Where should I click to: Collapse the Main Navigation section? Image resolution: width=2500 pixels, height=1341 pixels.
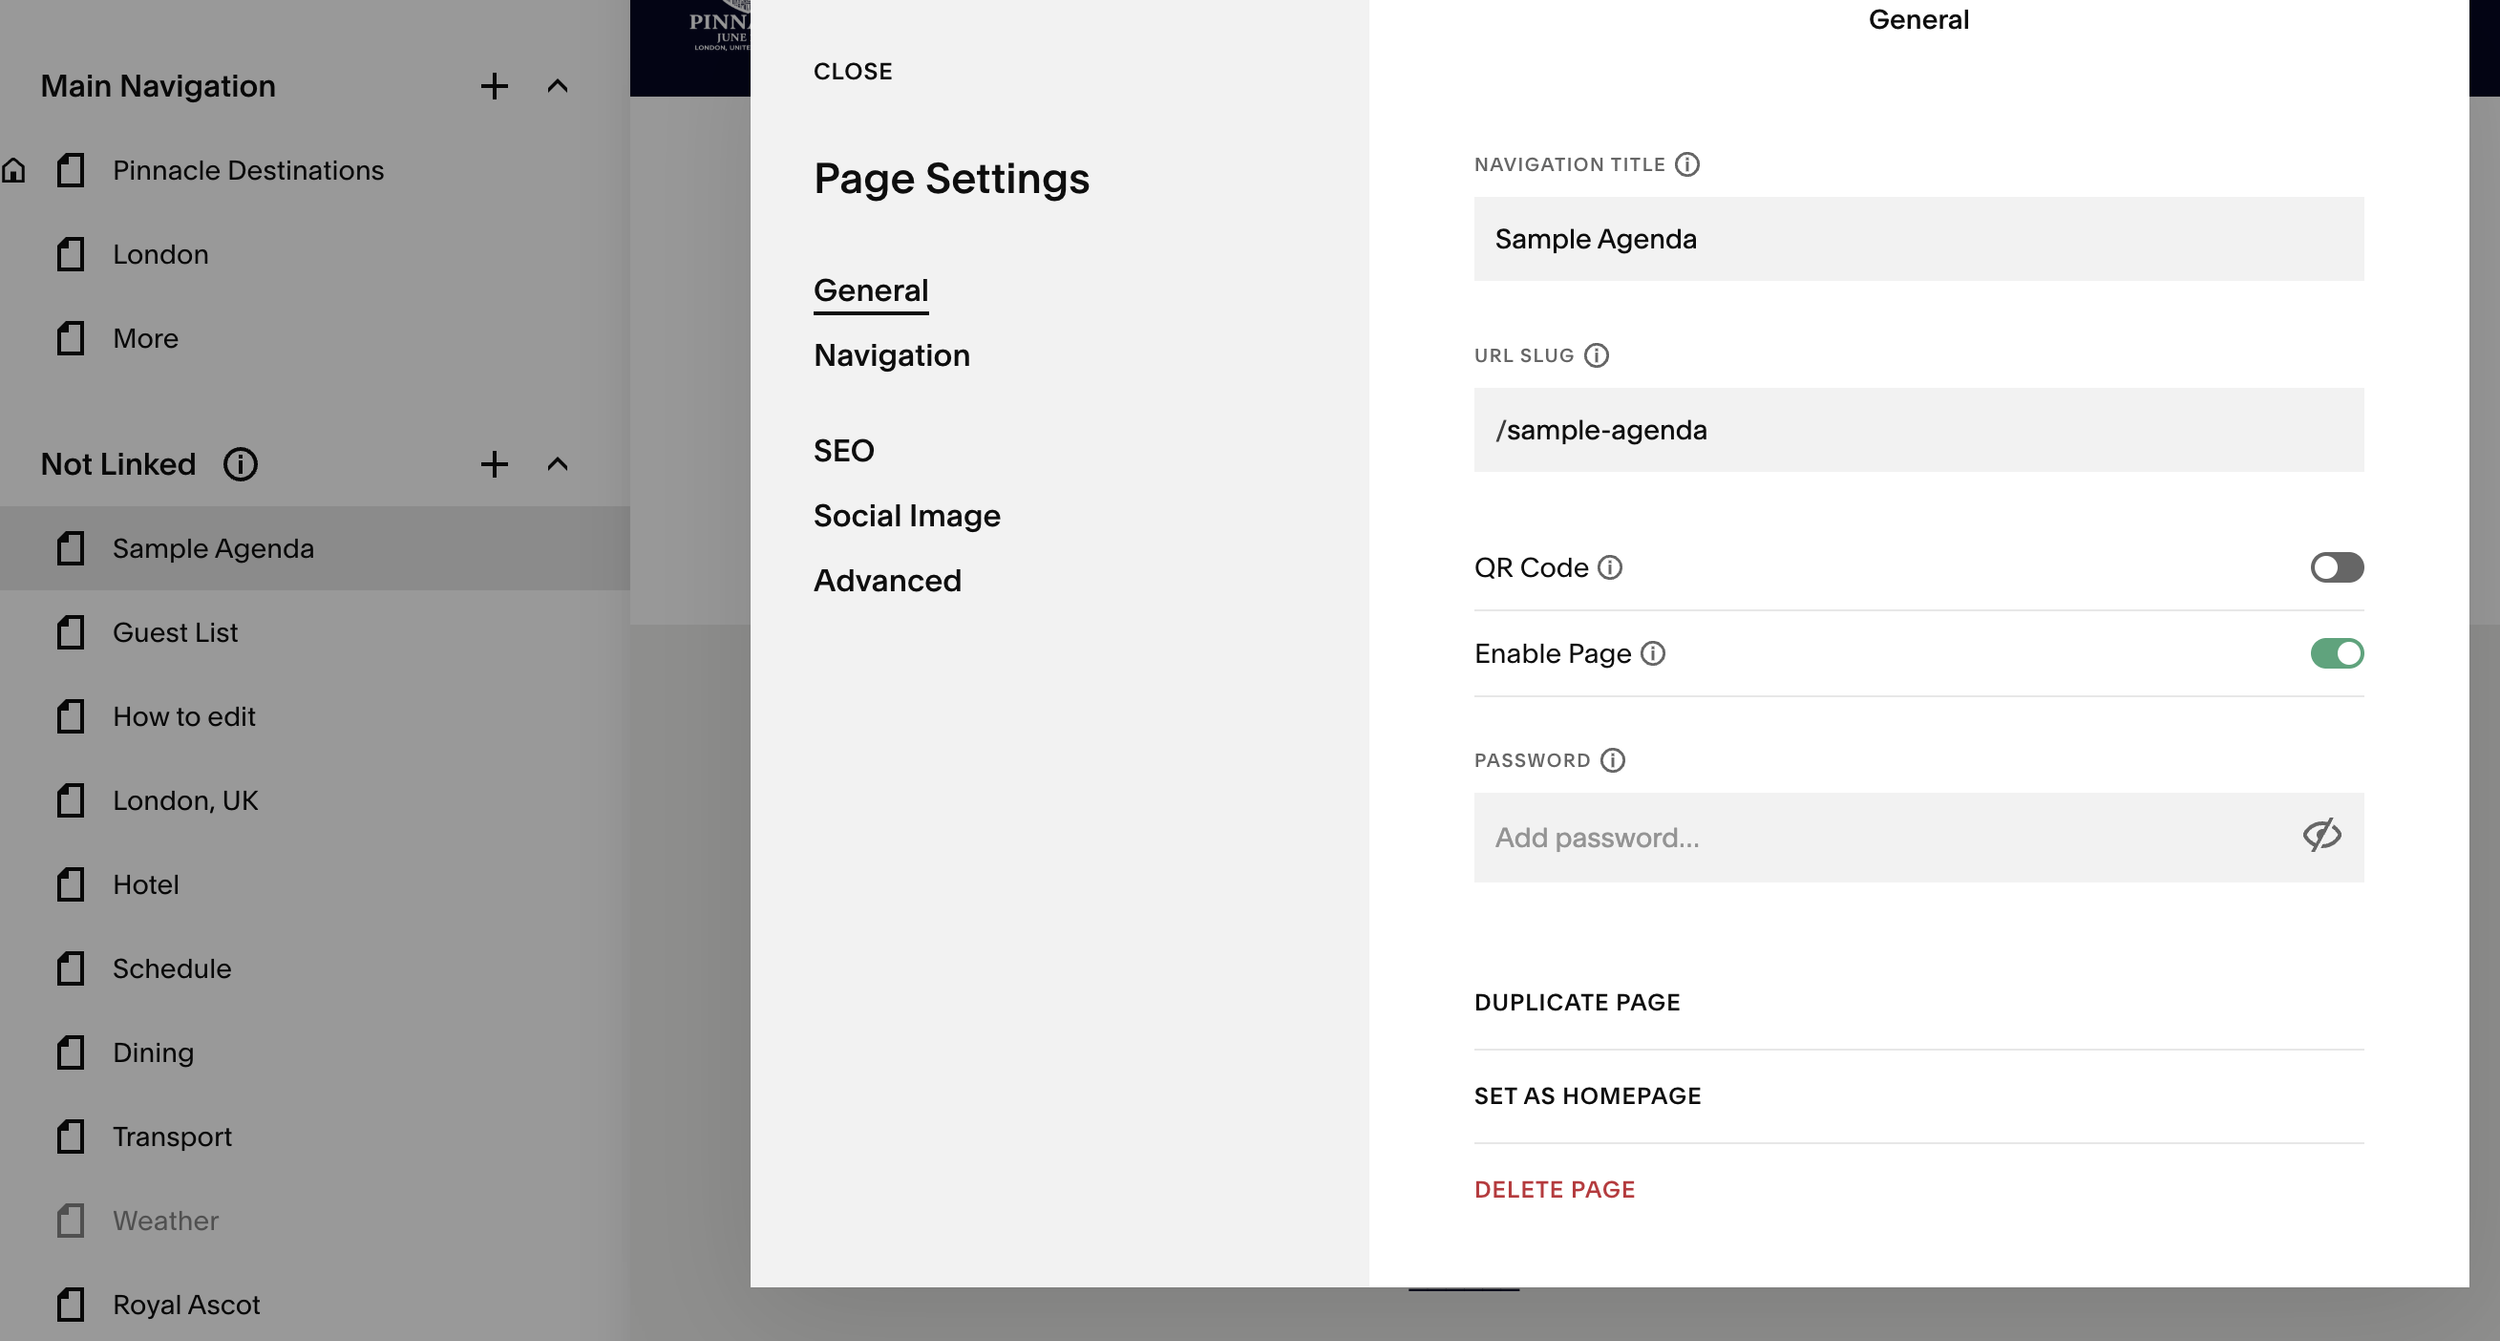tap(557, 86)
